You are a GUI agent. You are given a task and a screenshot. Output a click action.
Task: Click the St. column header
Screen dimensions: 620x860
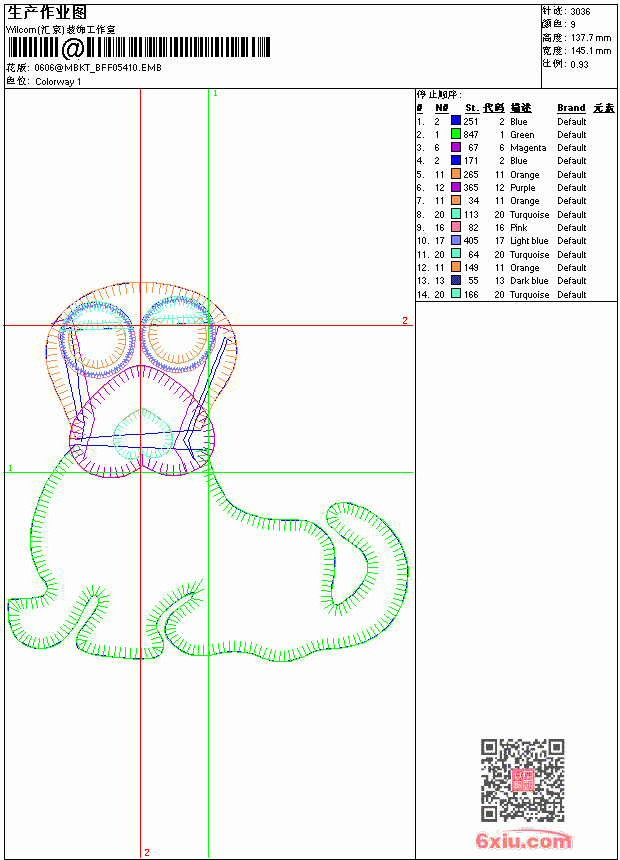coord(472,108)
